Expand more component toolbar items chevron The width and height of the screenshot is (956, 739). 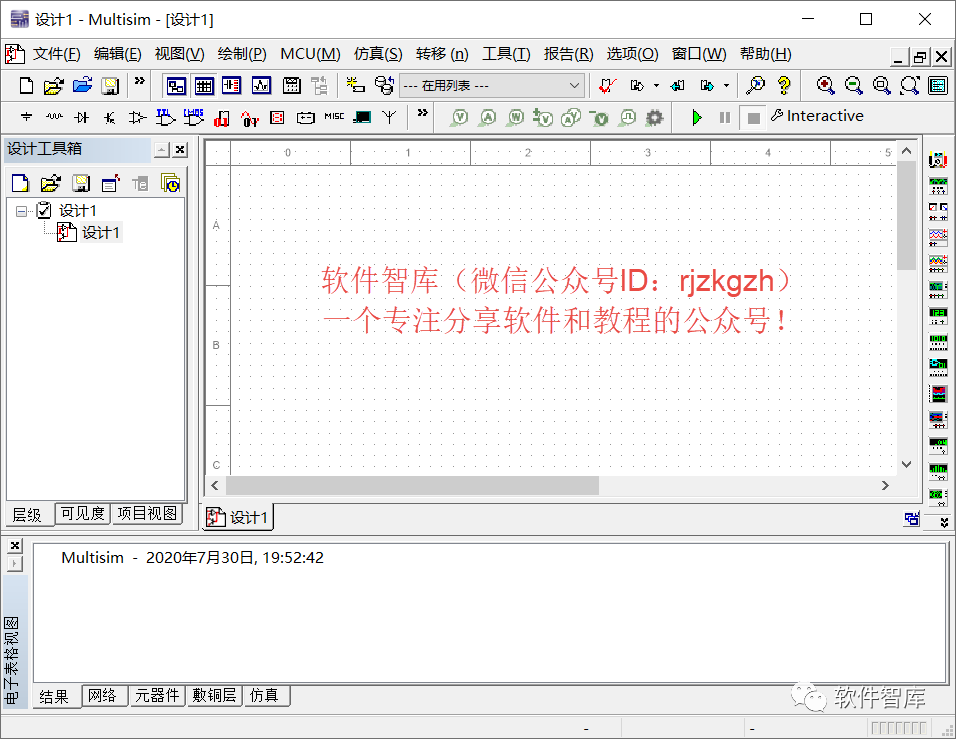[423, 113]
